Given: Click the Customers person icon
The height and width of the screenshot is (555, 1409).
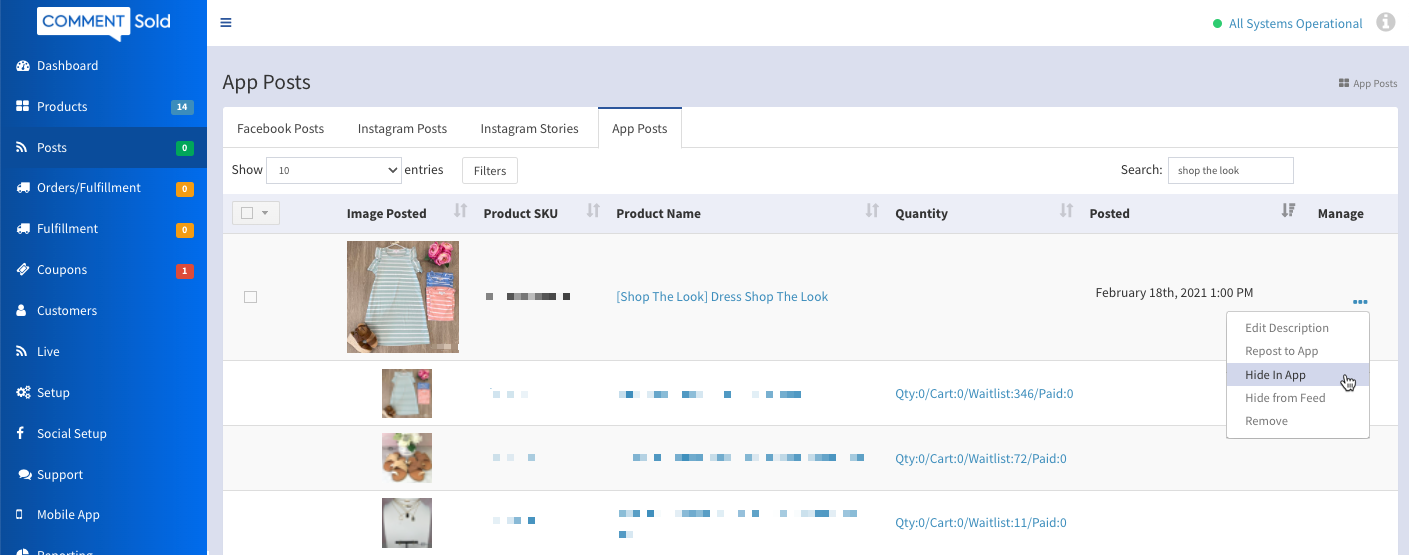Looking at the screenshot, I should [x=22, y=311].
